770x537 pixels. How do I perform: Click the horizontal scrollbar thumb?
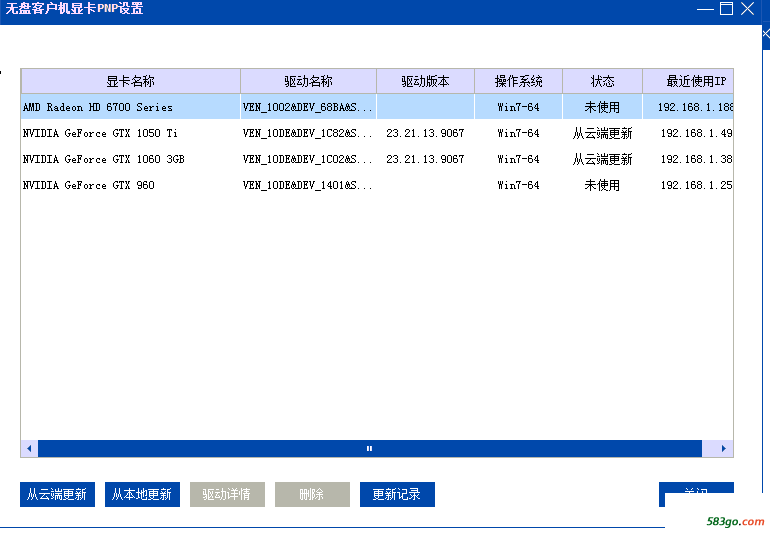pos(369,448)
